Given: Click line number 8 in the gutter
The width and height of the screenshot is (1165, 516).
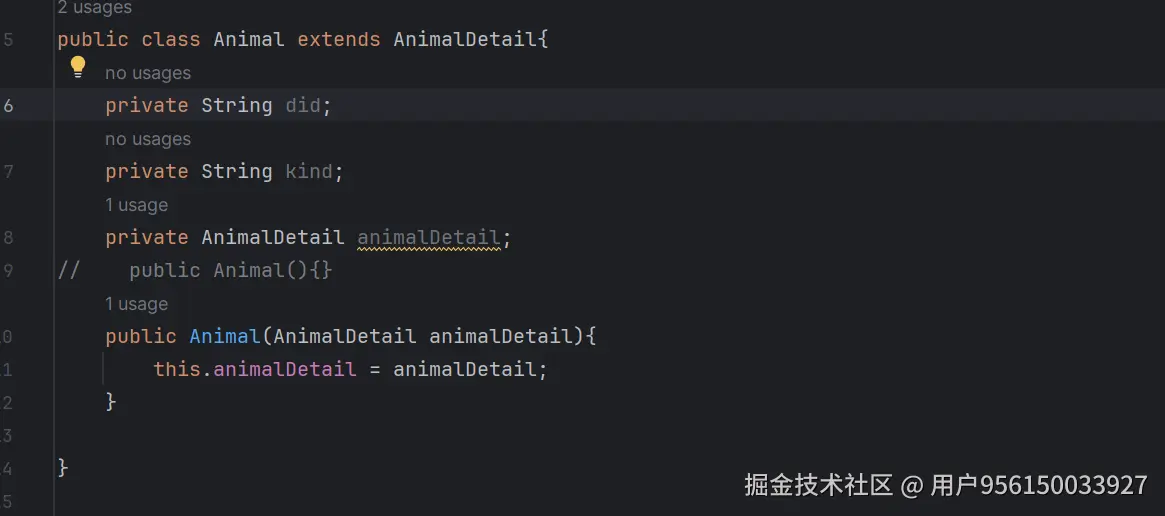Looking at the screenshot, I should (9, 238).
